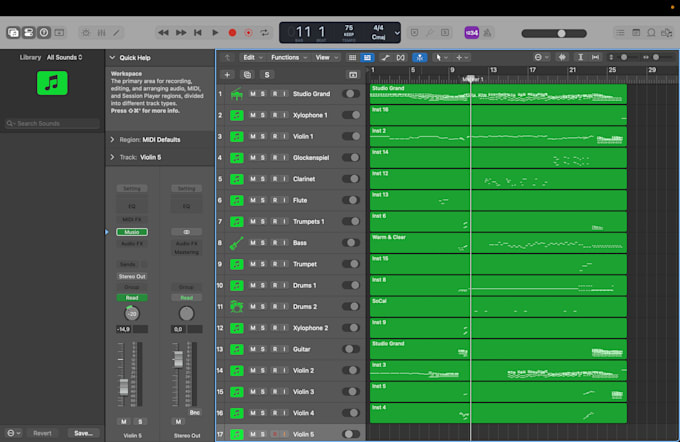
Task: Open the Note Pads panel
Action: point(636,33)
